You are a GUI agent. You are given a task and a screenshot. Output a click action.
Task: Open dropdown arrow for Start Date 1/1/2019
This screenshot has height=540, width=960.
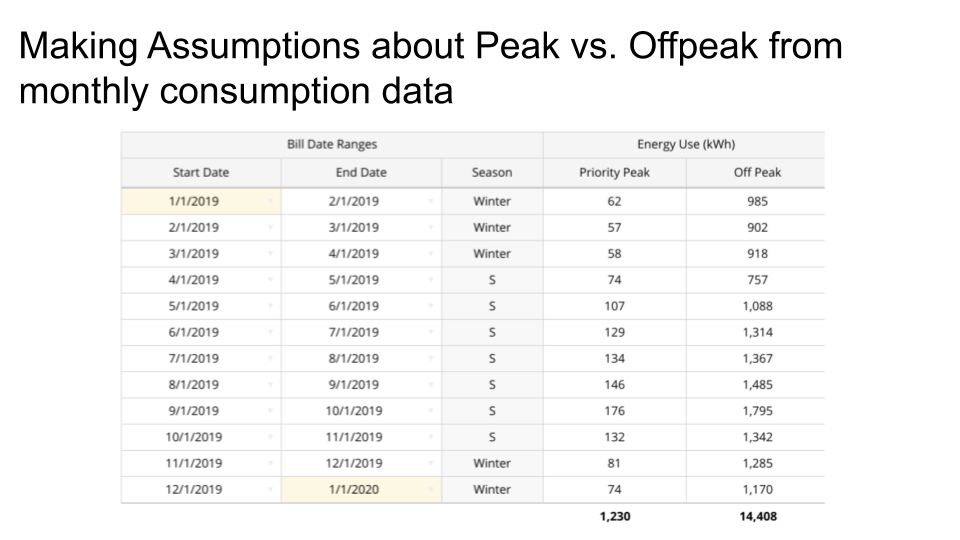pyautogui.click(x=270, y=202)
